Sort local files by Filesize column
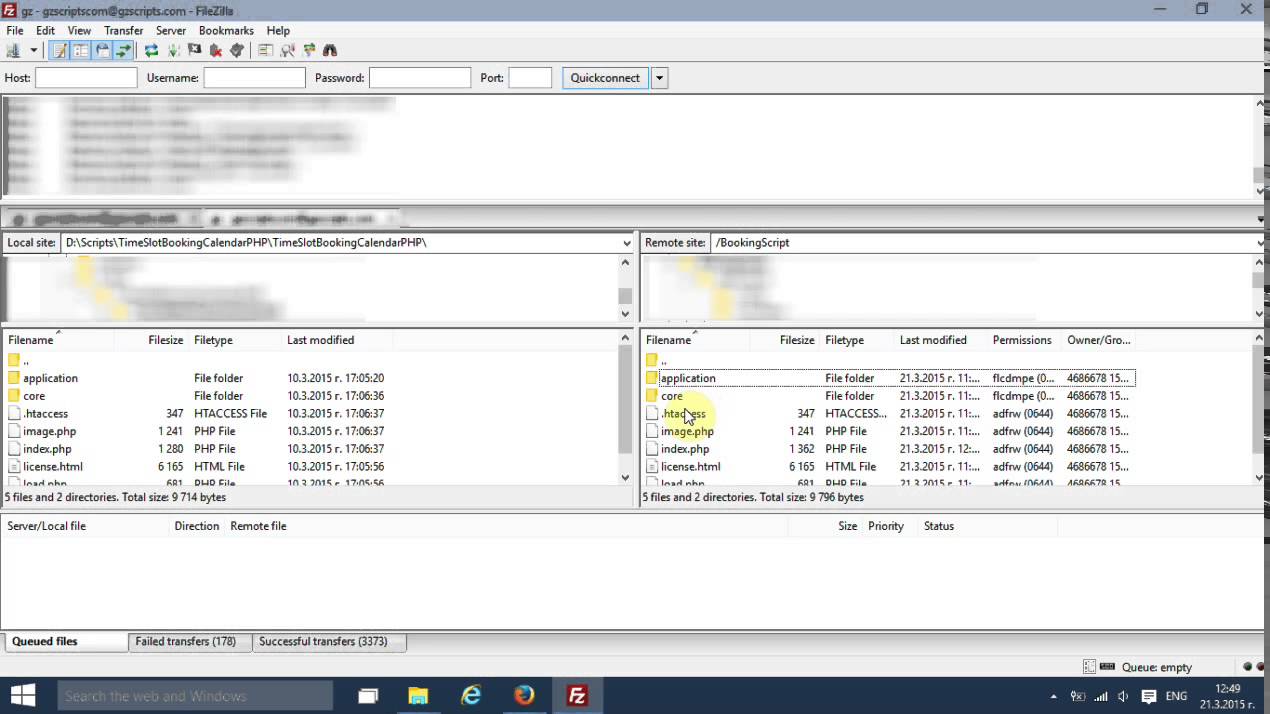Screen dimensions: 1270x714 165,340
